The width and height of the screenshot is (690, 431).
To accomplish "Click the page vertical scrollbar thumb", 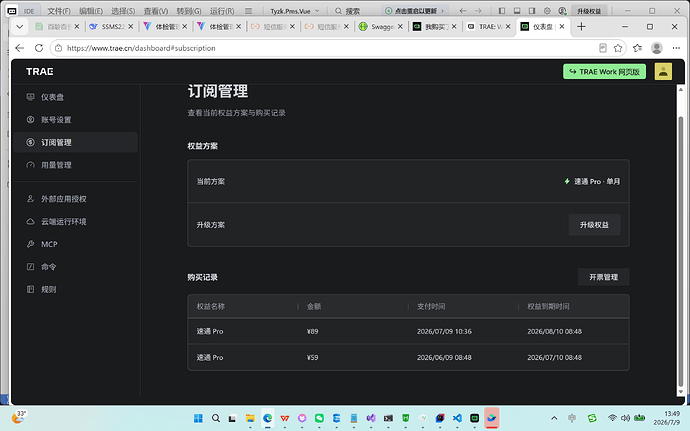I will [x=681, y=251].
